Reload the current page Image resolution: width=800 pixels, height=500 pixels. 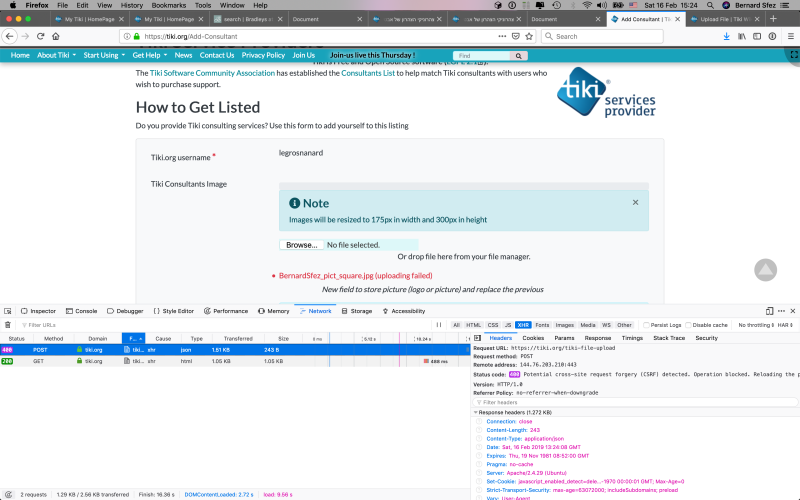pos(40,36)
